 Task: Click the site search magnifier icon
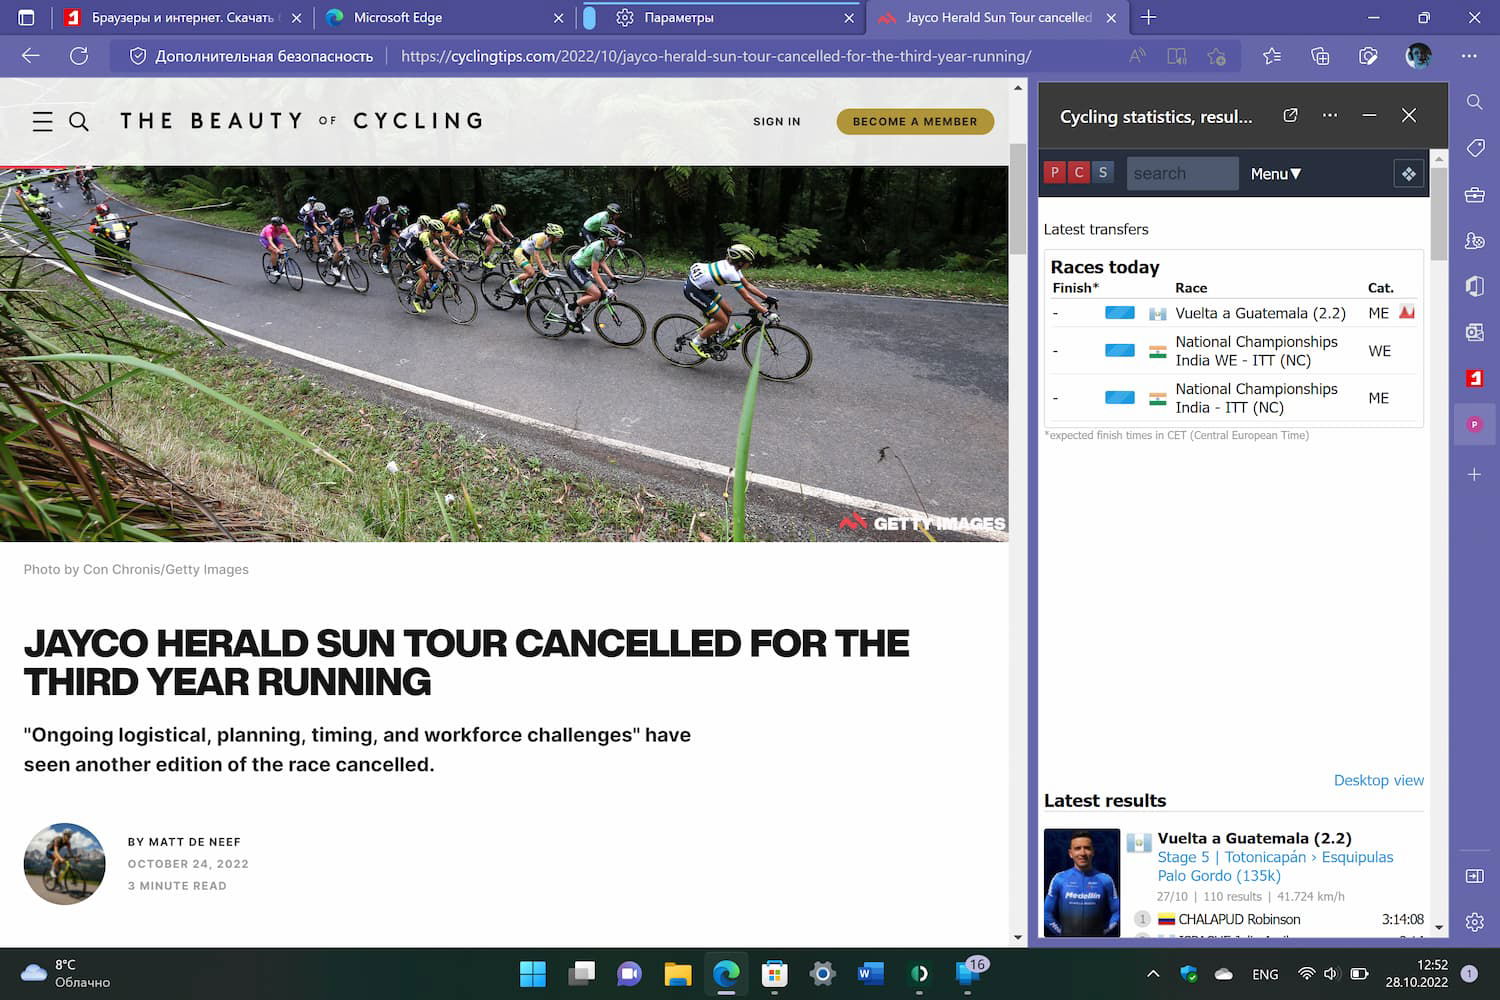[x=79, y=122]
